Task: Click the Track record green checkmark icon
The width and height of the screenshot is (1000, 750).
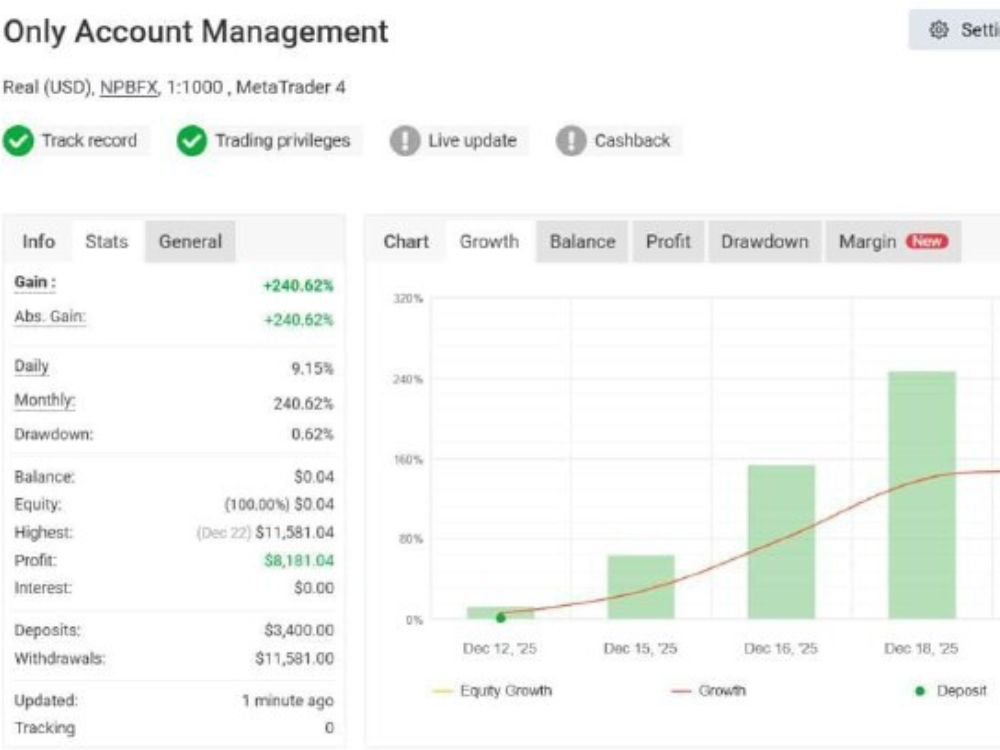Action: coord(18,141)
